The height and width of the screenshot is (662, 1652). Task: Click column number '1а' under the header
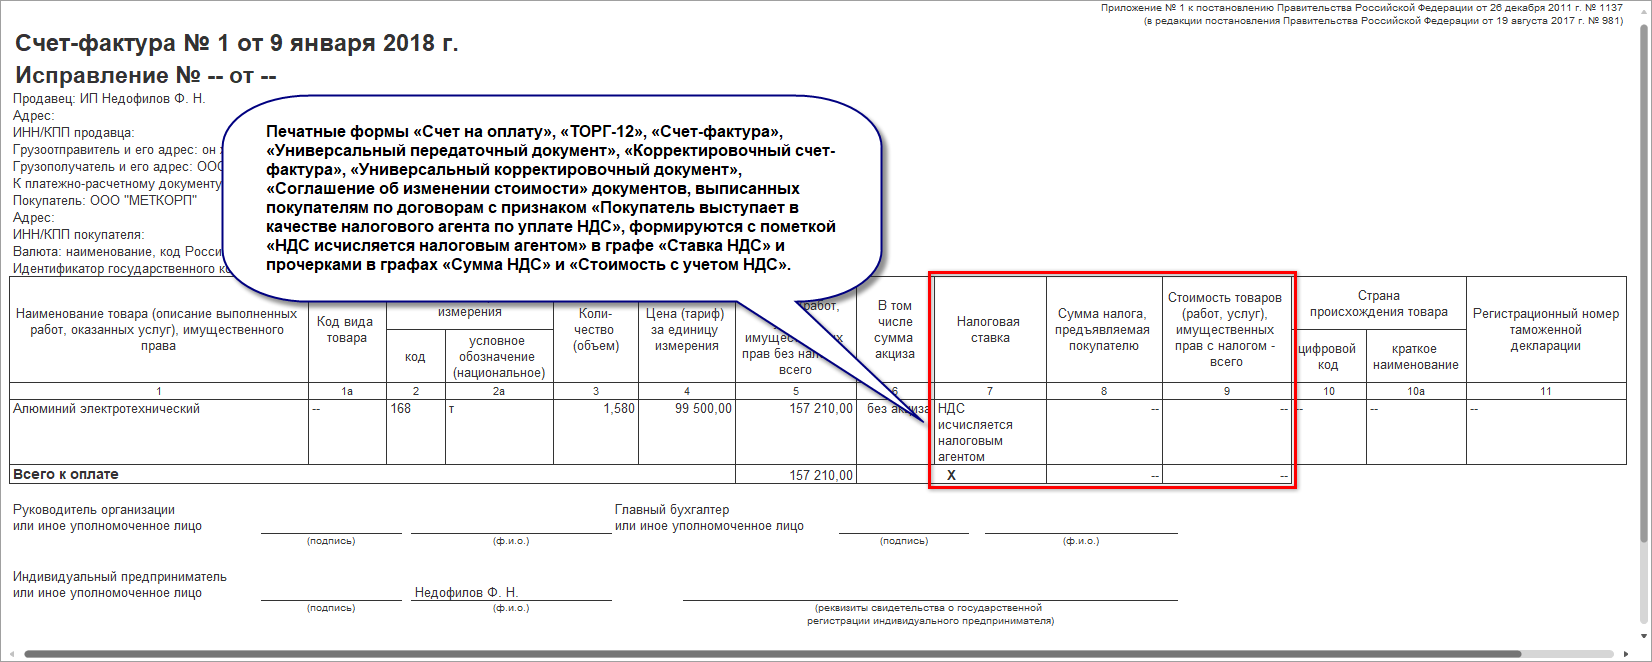coord(347,391)
